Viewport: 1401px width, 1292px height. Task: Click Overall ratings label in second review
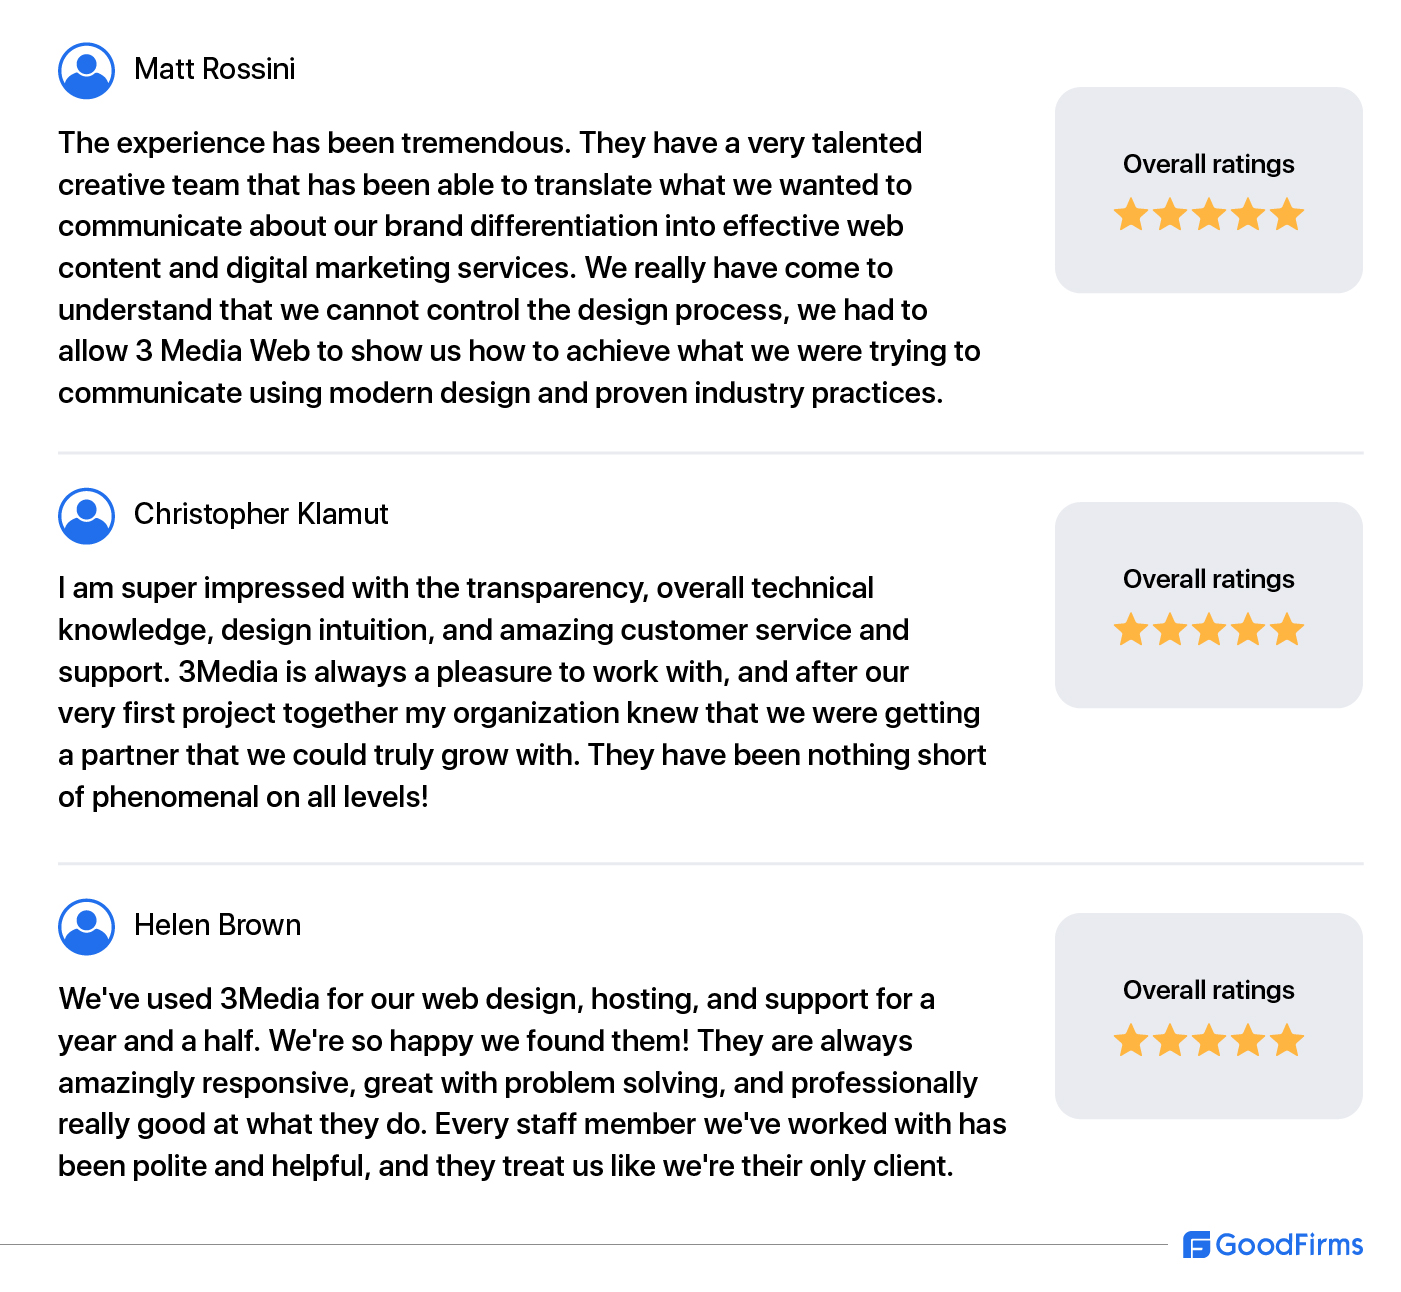(1209, 579)
